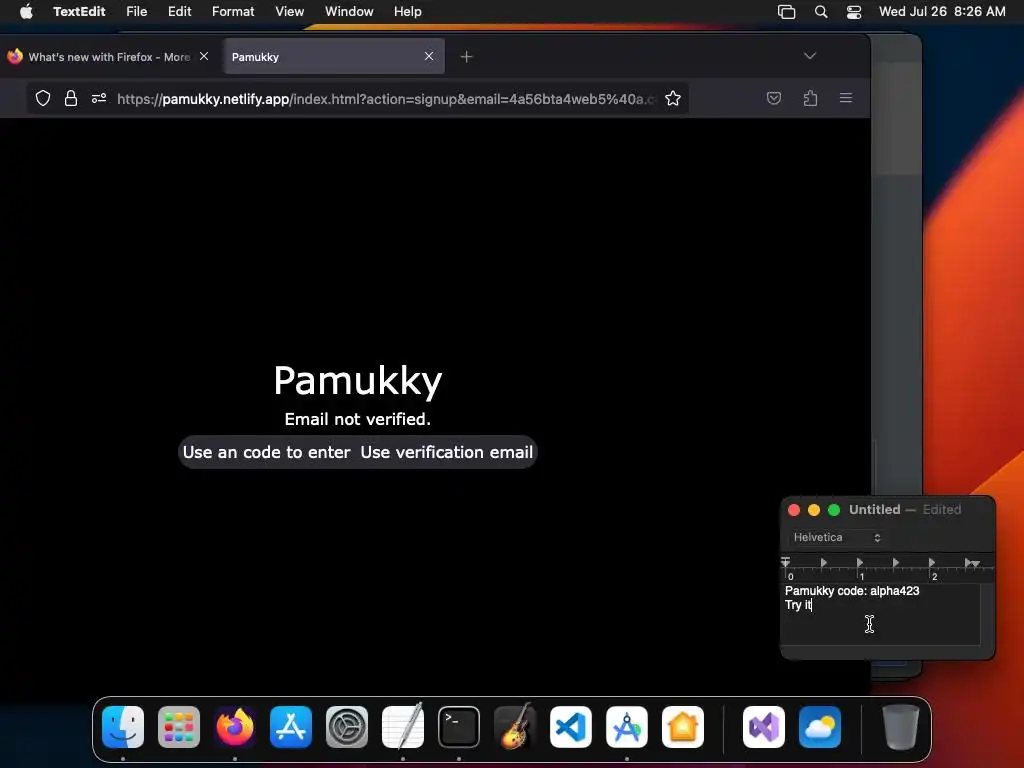
Task: Close the What's new with Firefox tab
Action: [204, 56]
